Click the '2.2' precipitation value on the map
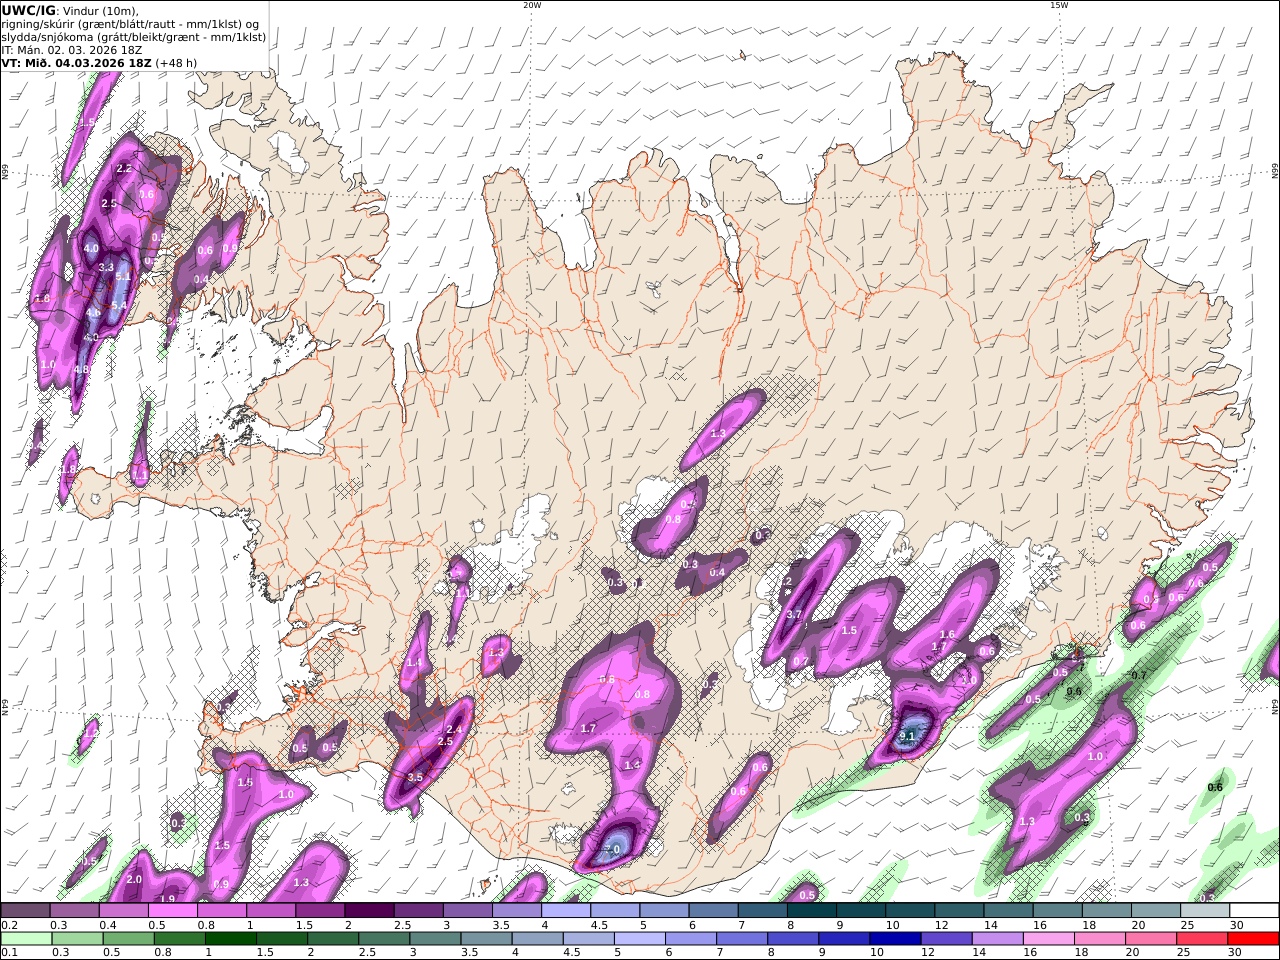 124,169
